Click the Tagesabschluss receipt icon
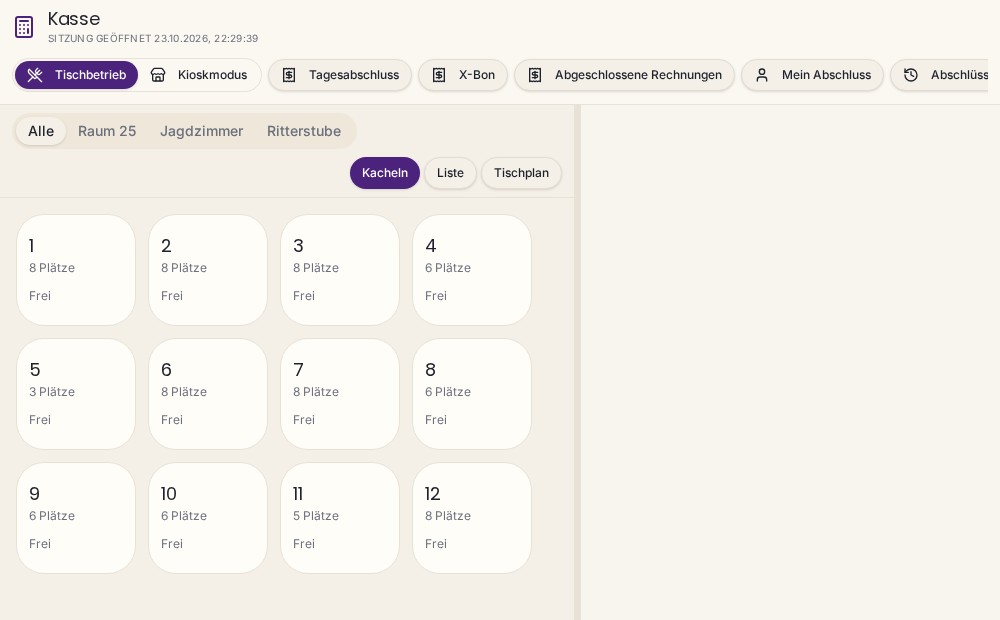Image resolution: width=1000 pixels, height=620 pixels. pyautogui.click(x=289, y=75)
